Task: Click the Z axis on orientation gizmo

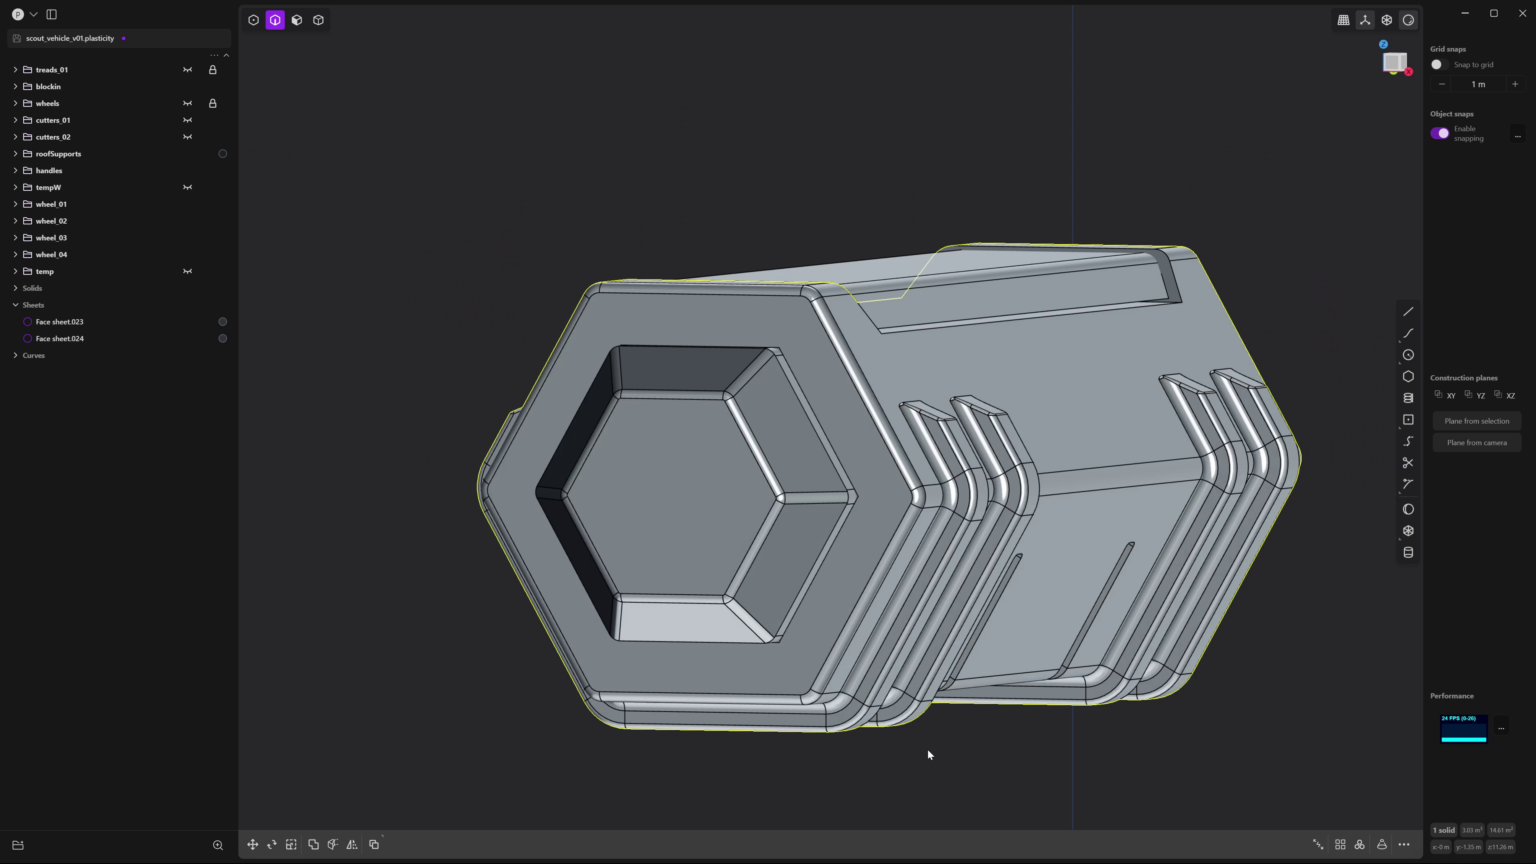Action: (1383, 44)
